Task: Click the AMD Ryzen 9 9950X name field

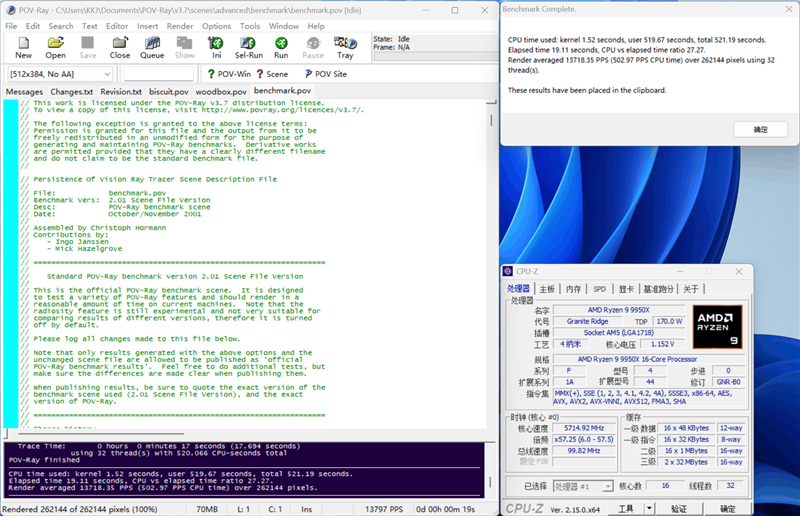Action: point(618,310)
